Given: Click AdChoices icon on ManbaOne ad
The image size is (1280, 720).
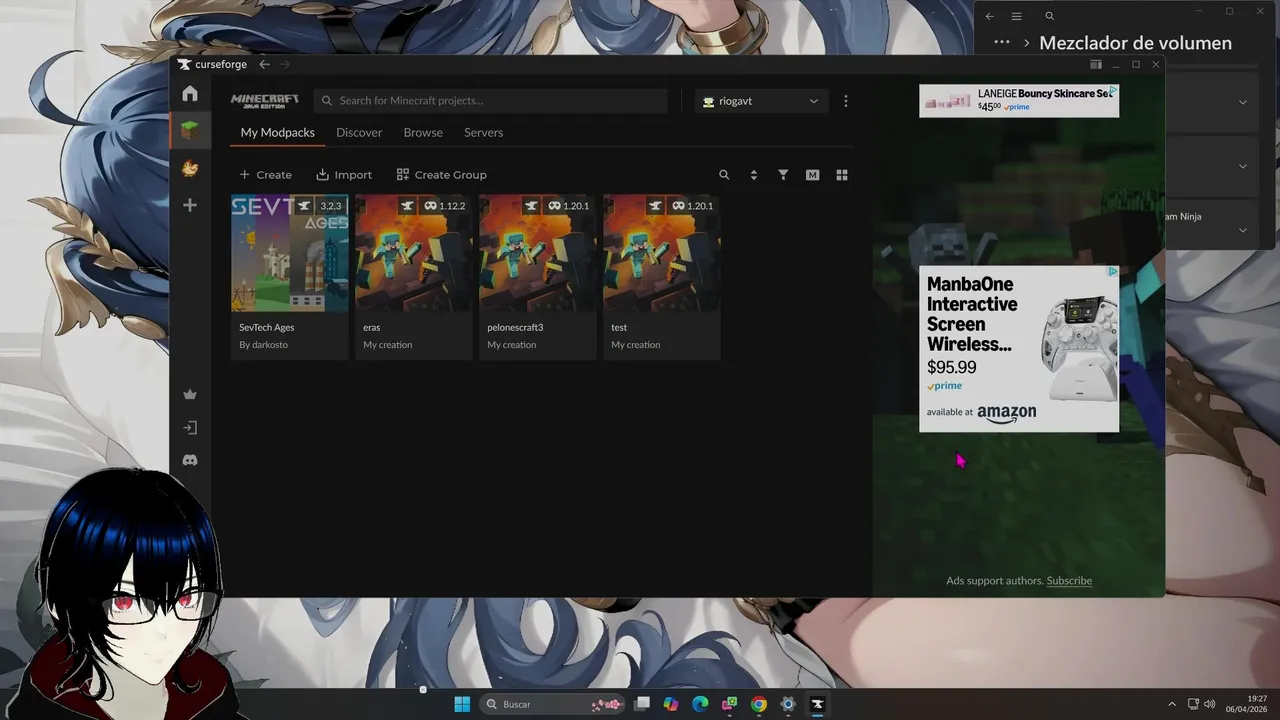Looking at the screenshot, I should 1113,271.
